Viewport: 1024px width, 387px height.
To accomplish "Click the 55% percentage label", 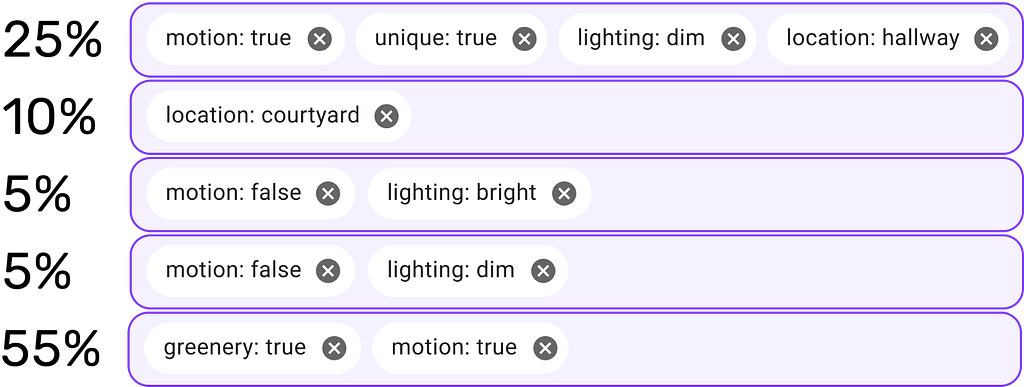I will [51, 348].
